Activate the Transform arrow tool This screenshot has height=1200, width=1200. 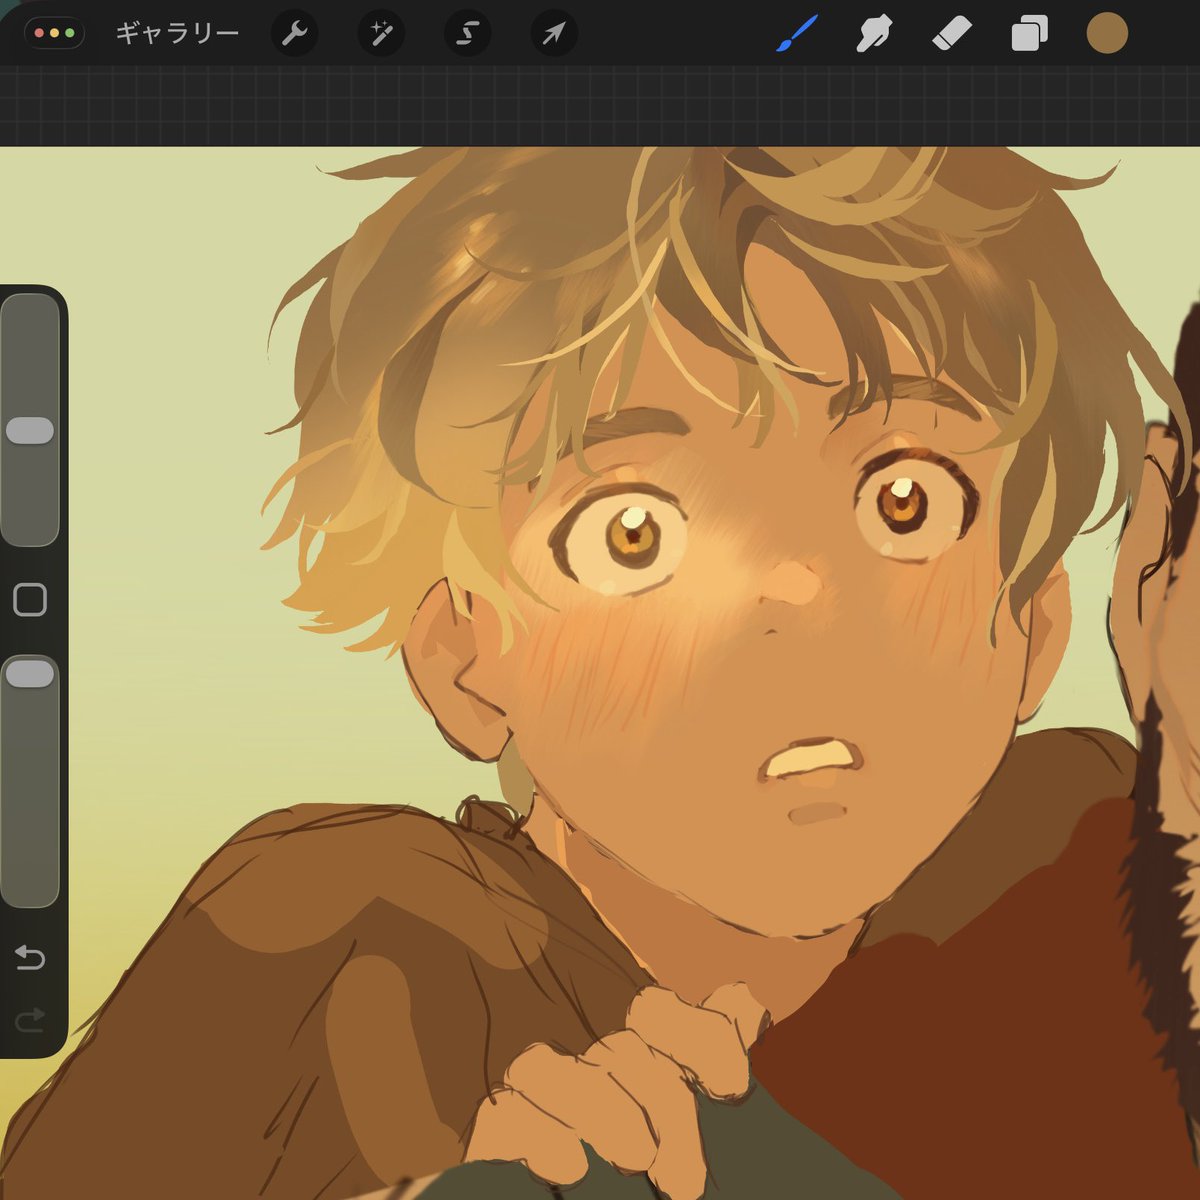[553, 34]
